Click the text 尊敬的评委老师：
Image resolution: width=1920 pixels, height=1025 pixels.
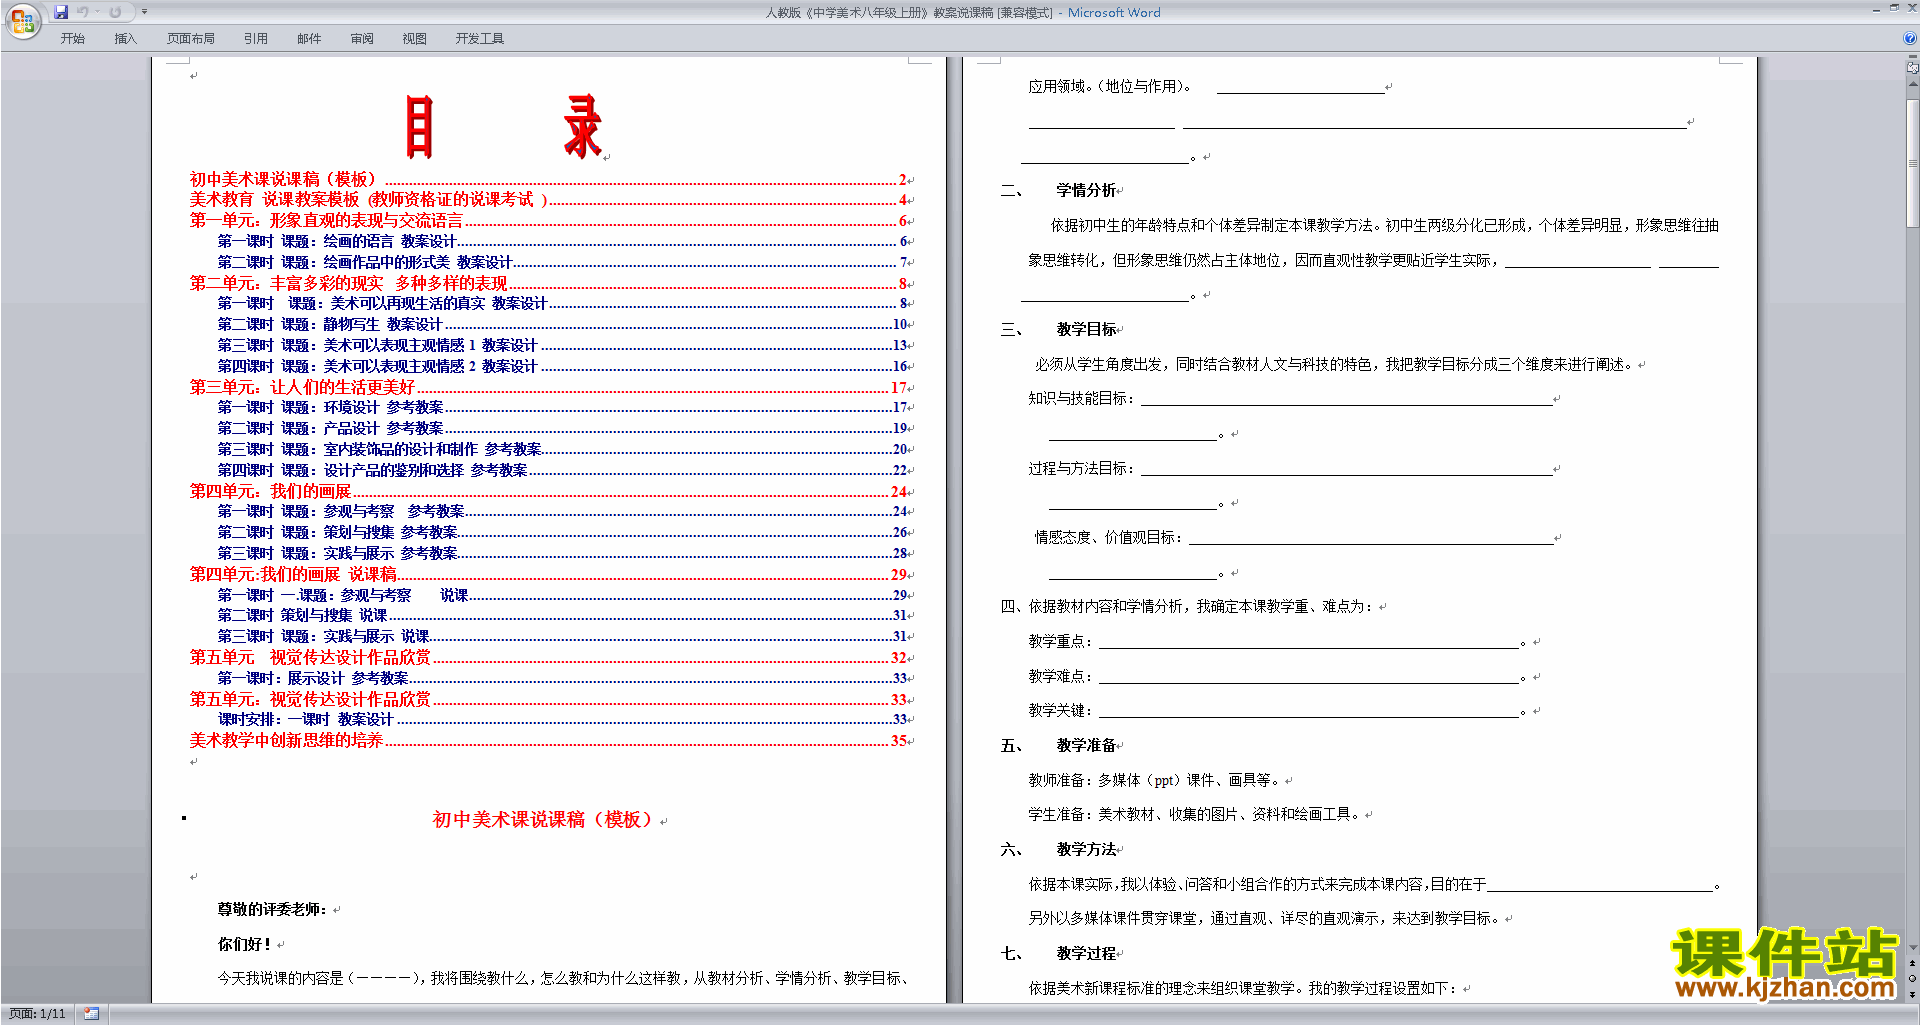[272, 909]
